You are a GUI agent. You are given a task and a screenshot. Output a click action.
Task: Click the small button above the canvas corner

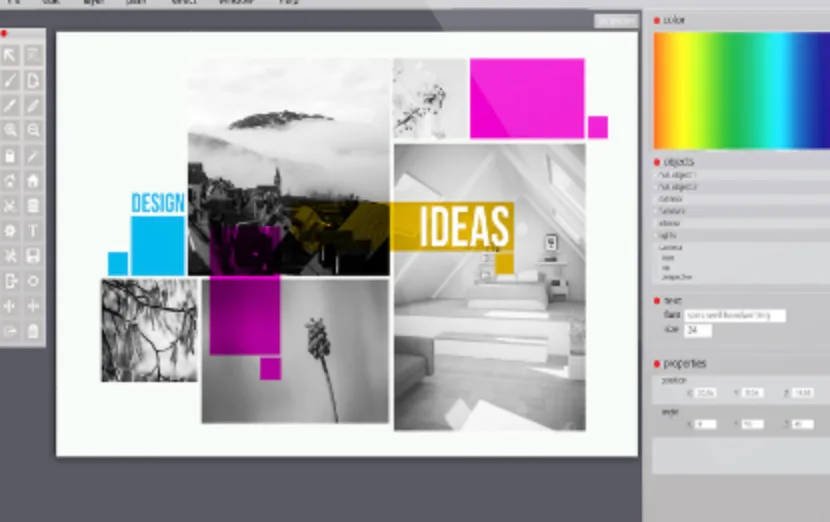[x=616, y=21]
